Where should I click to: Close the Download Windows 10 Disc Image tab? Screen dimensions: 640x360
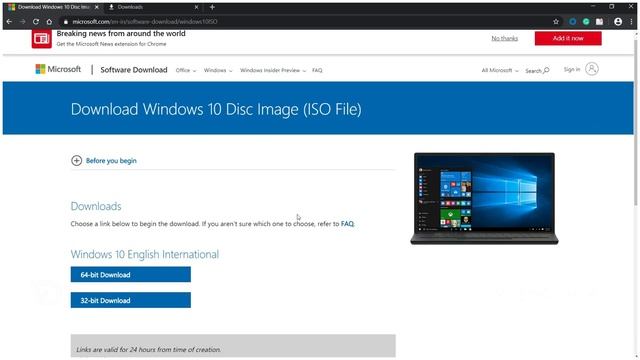pyautogui.click(x=97, y=7)
